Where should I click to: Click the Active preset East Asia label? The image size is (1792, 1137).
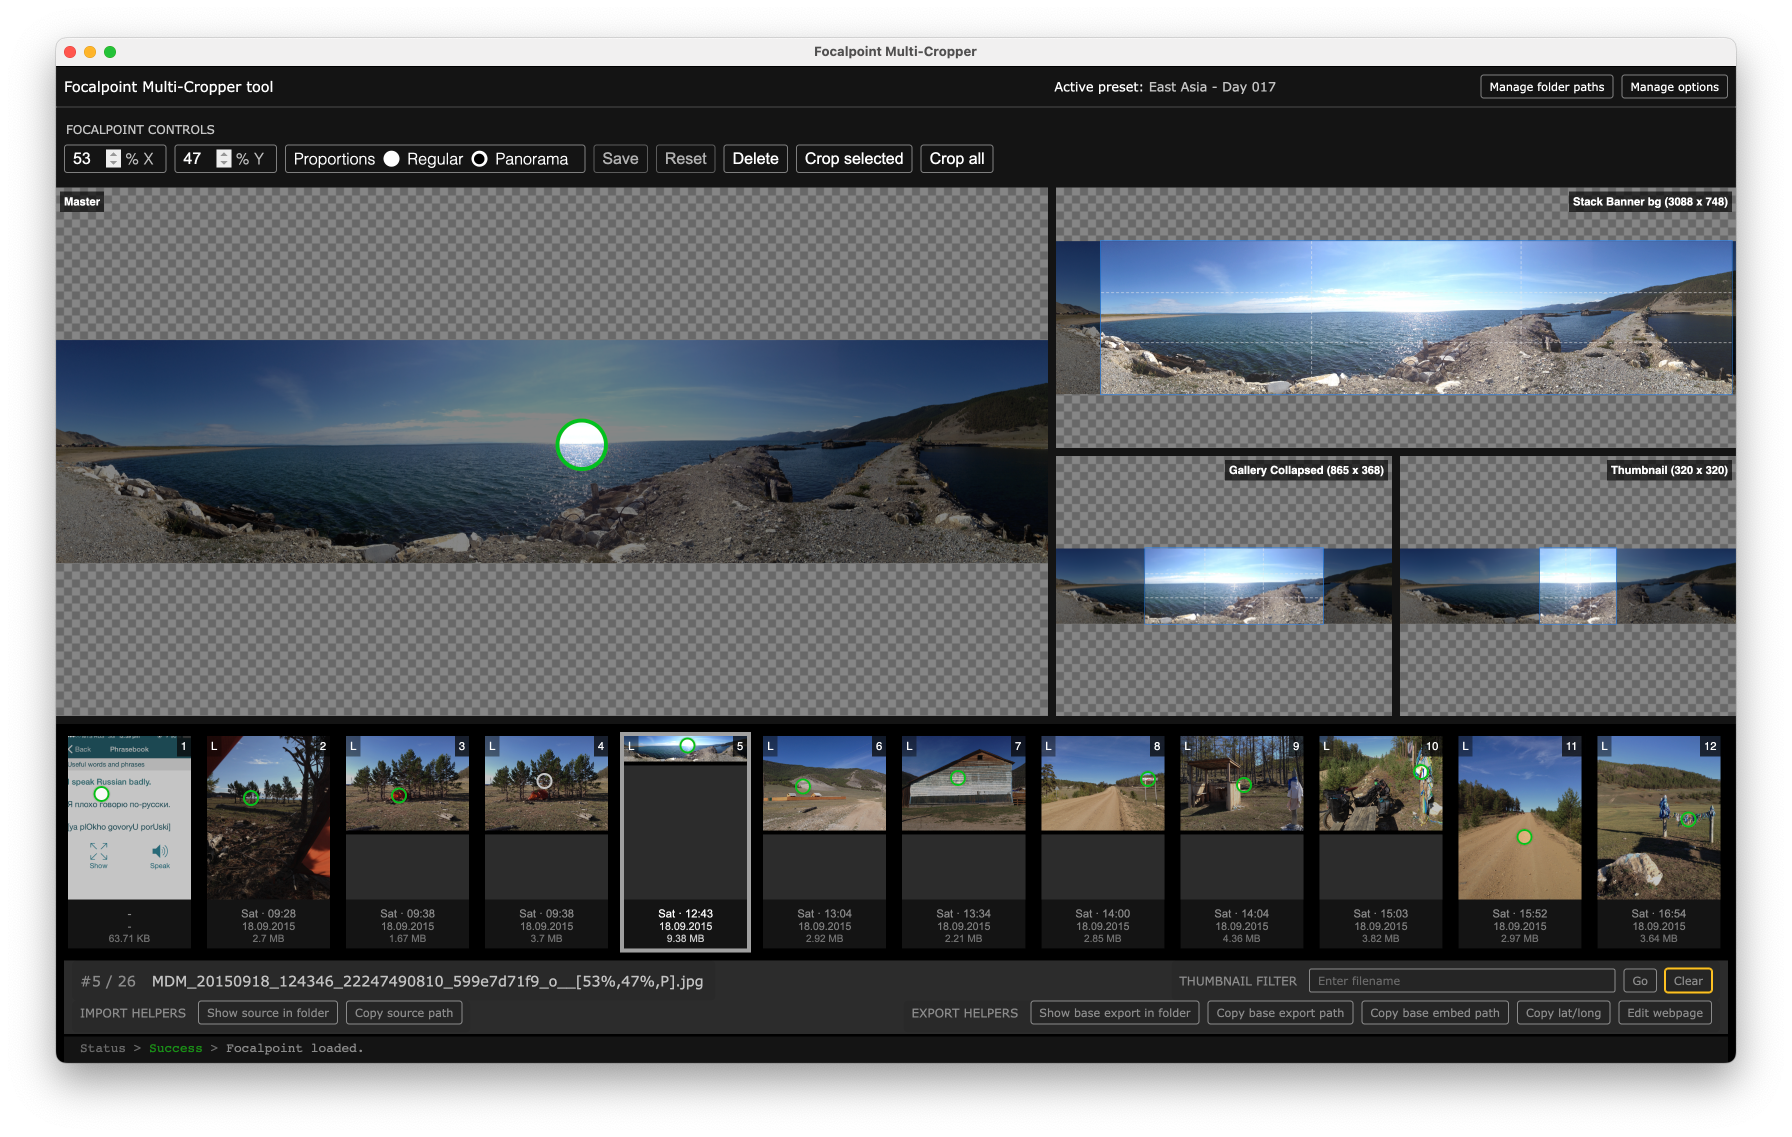pos(1165,87)
